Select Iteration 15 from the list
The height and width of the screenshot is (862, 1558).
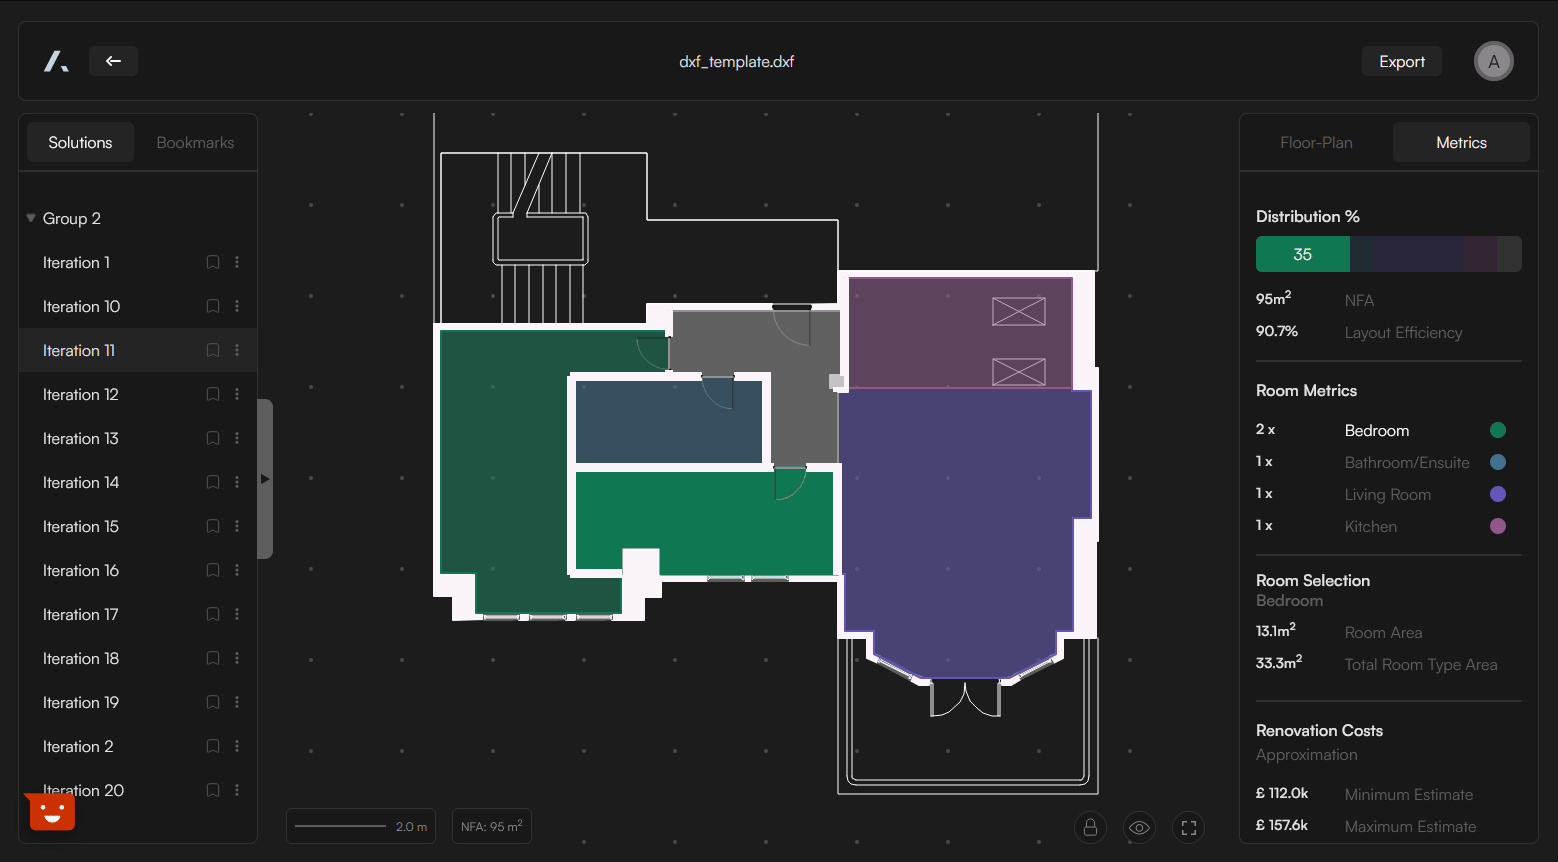point(81,526)
